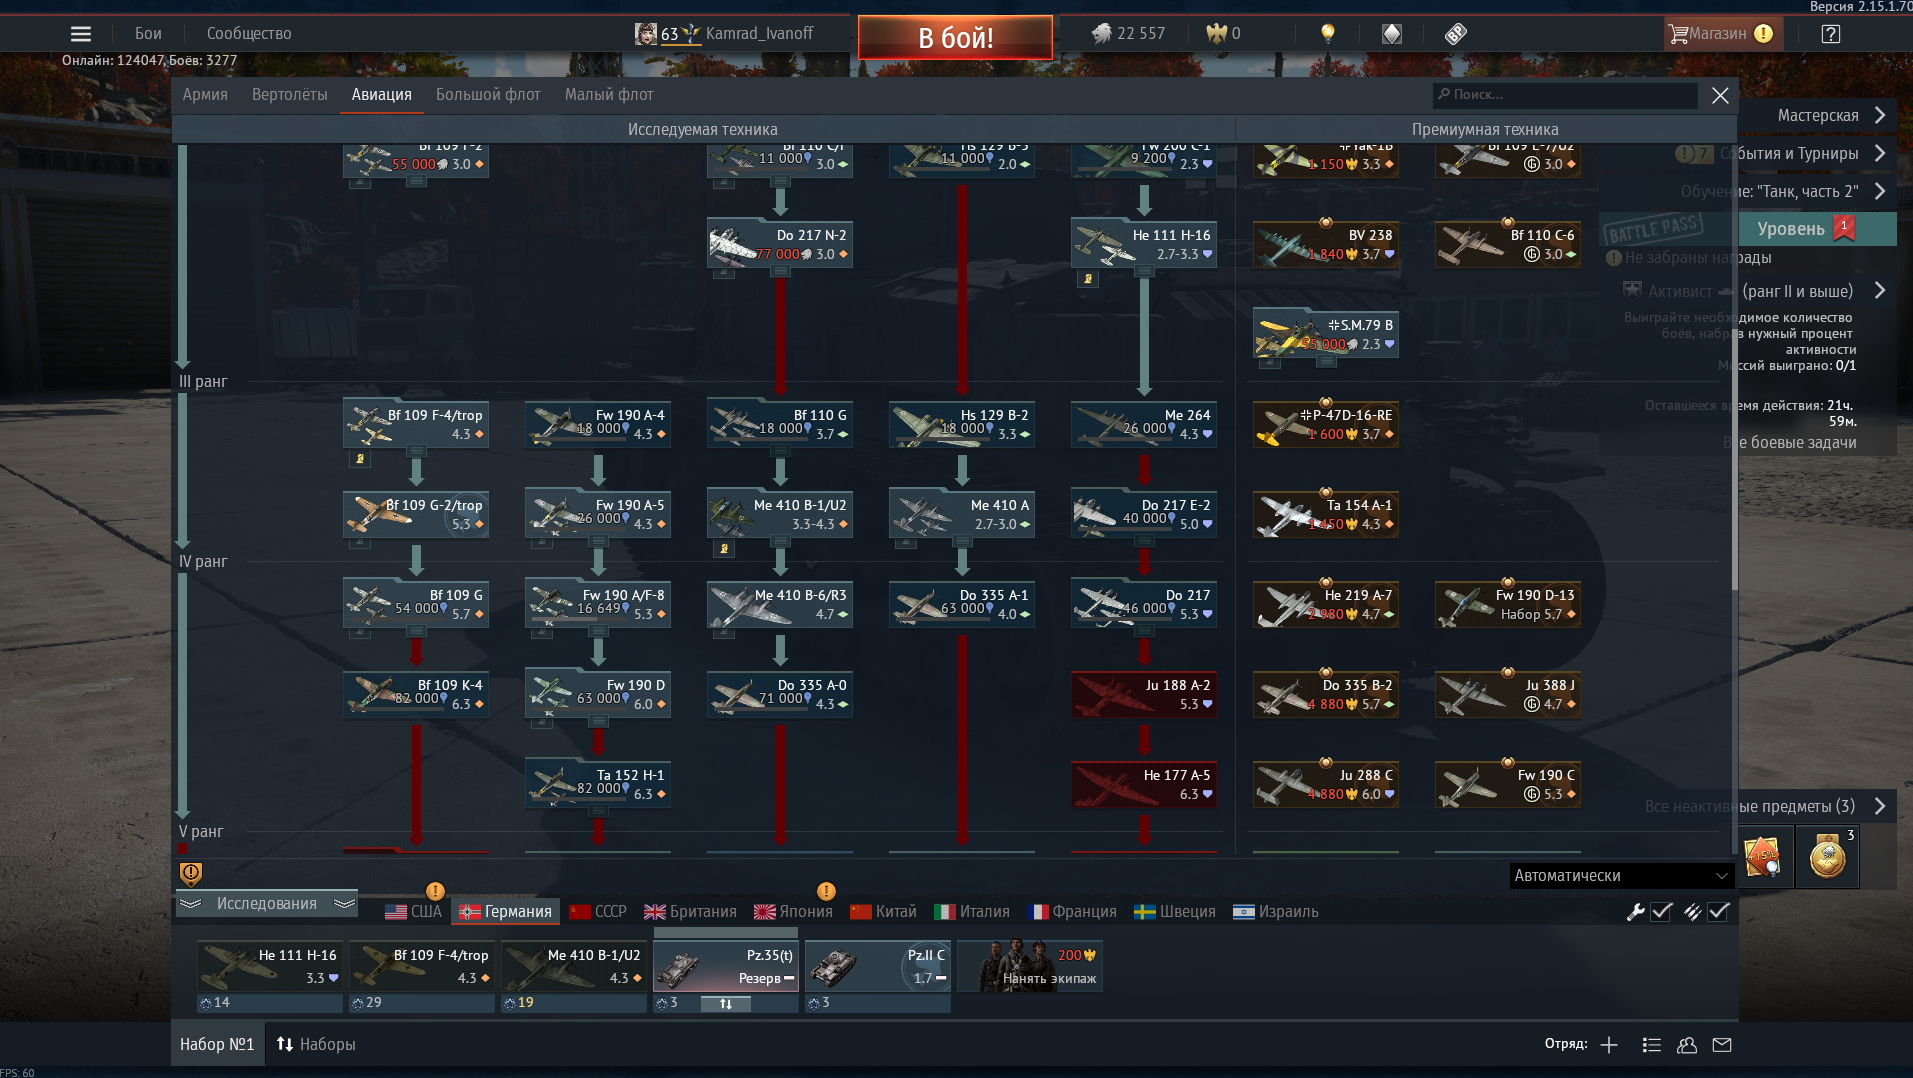Switch to the Армия tab

[x=205, y=94]
